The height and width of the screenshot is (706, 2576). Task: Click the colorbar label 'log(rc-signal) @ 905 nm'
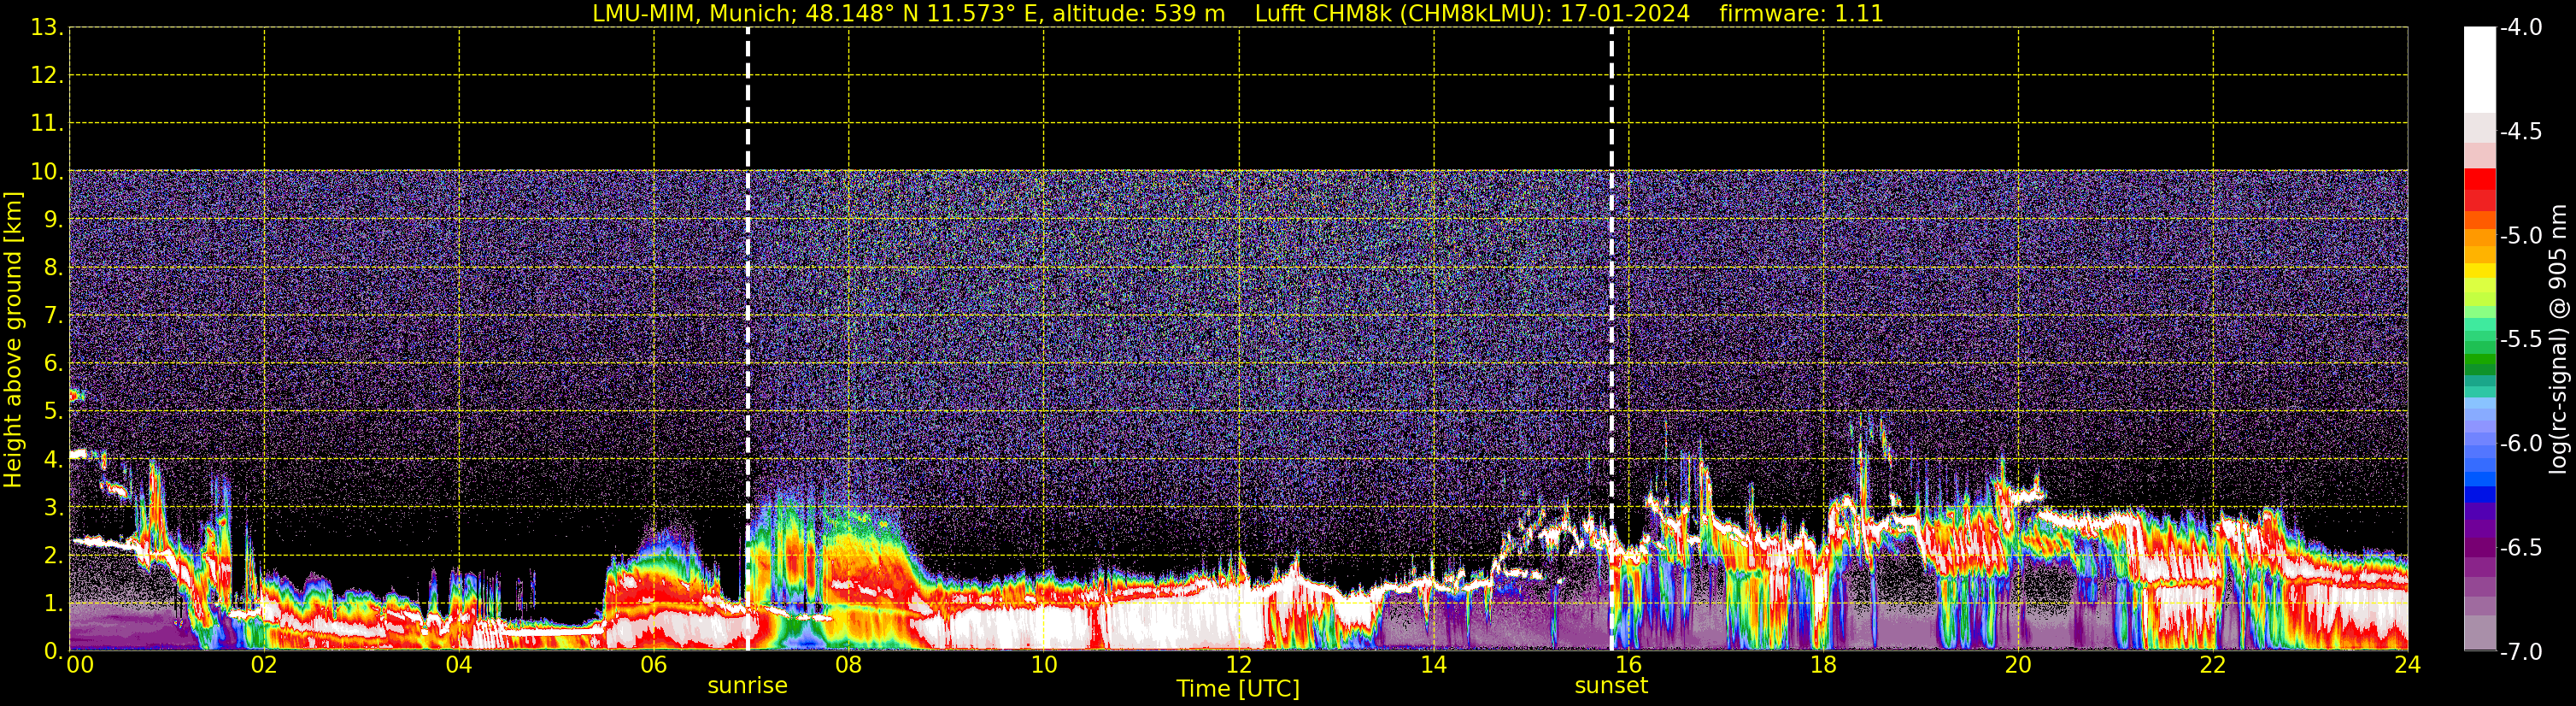(x=2558, y=339)
